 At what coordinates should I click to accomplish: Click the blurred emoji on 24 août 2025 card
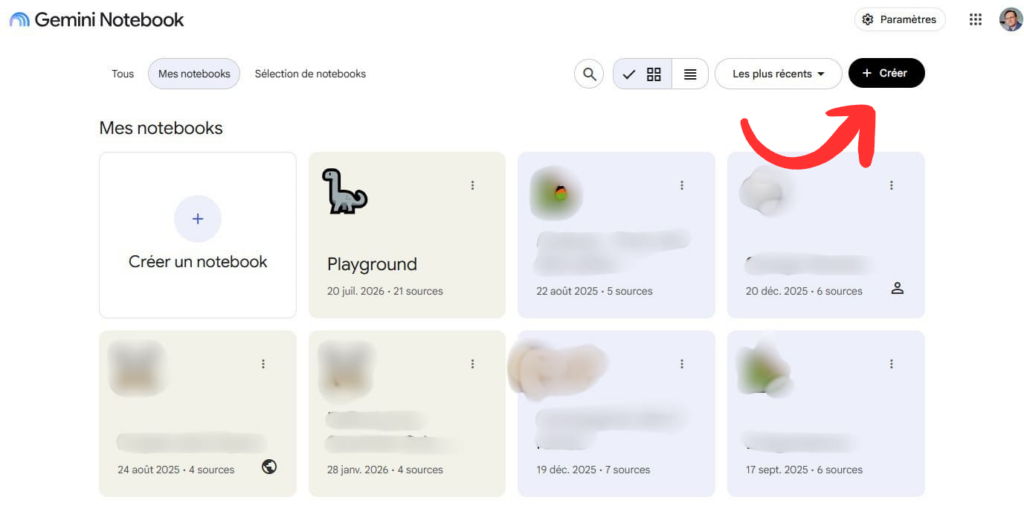pos(137,369)
